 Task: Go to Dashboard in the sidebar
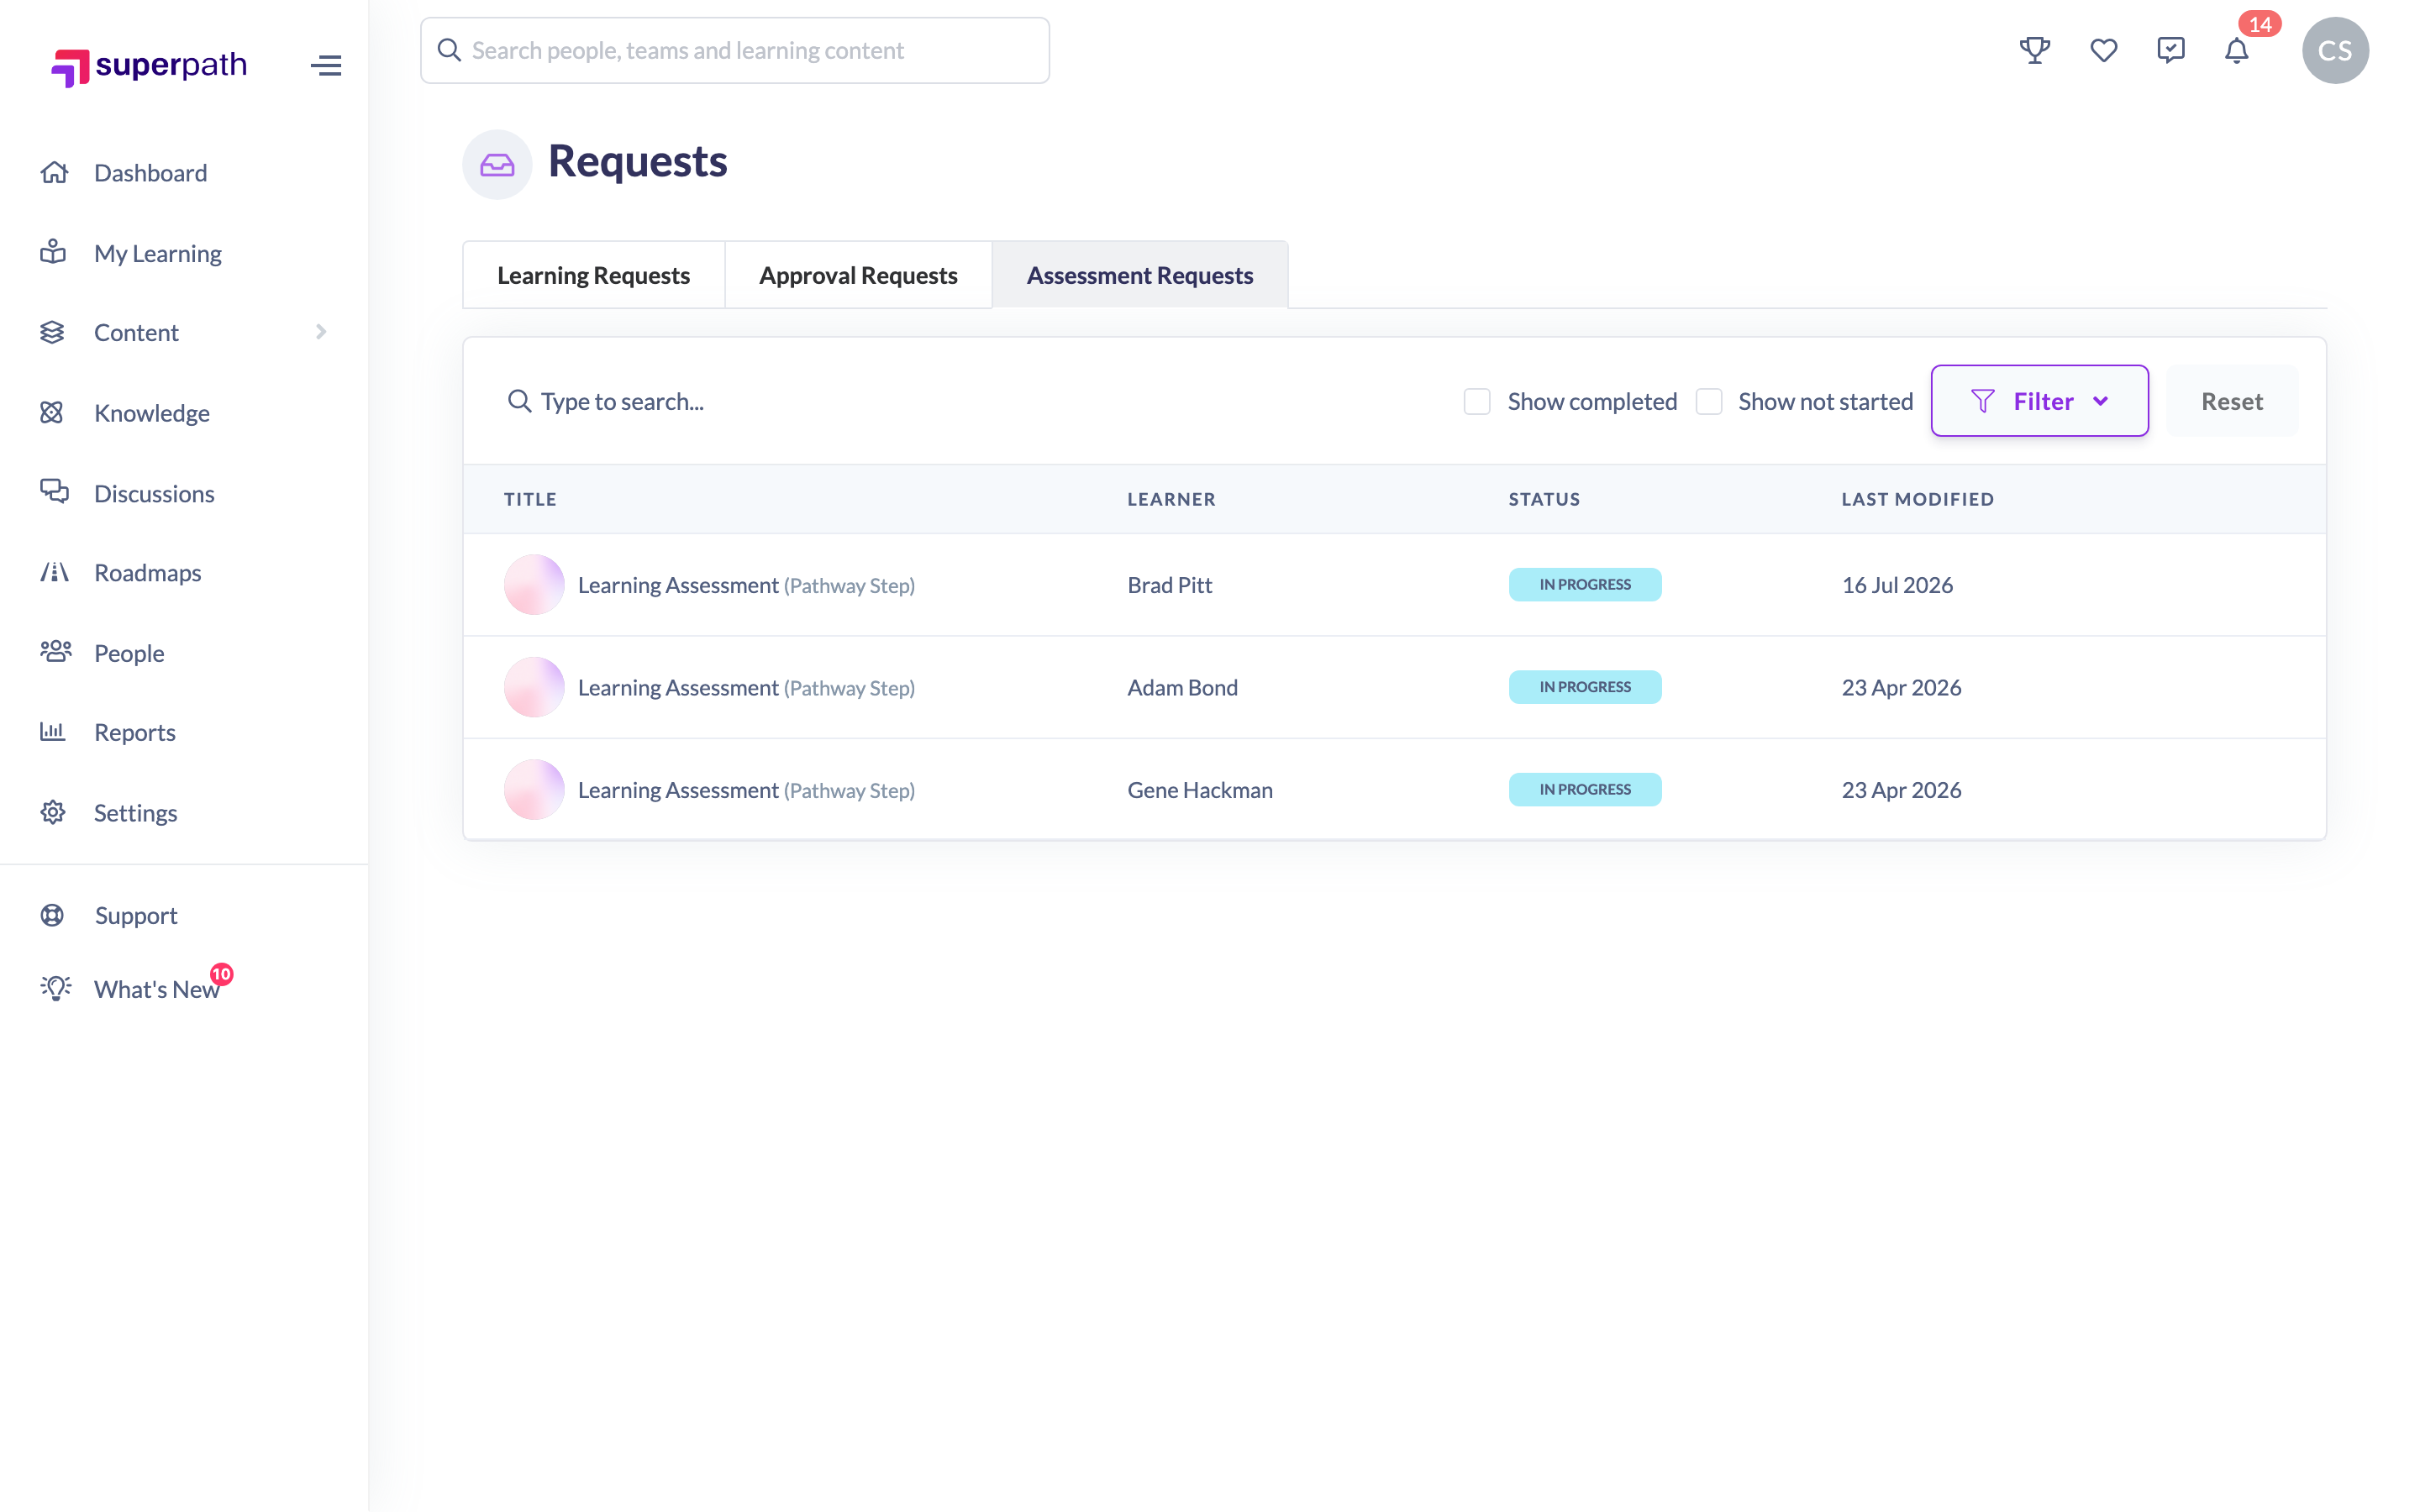click(x=151, y=172)
